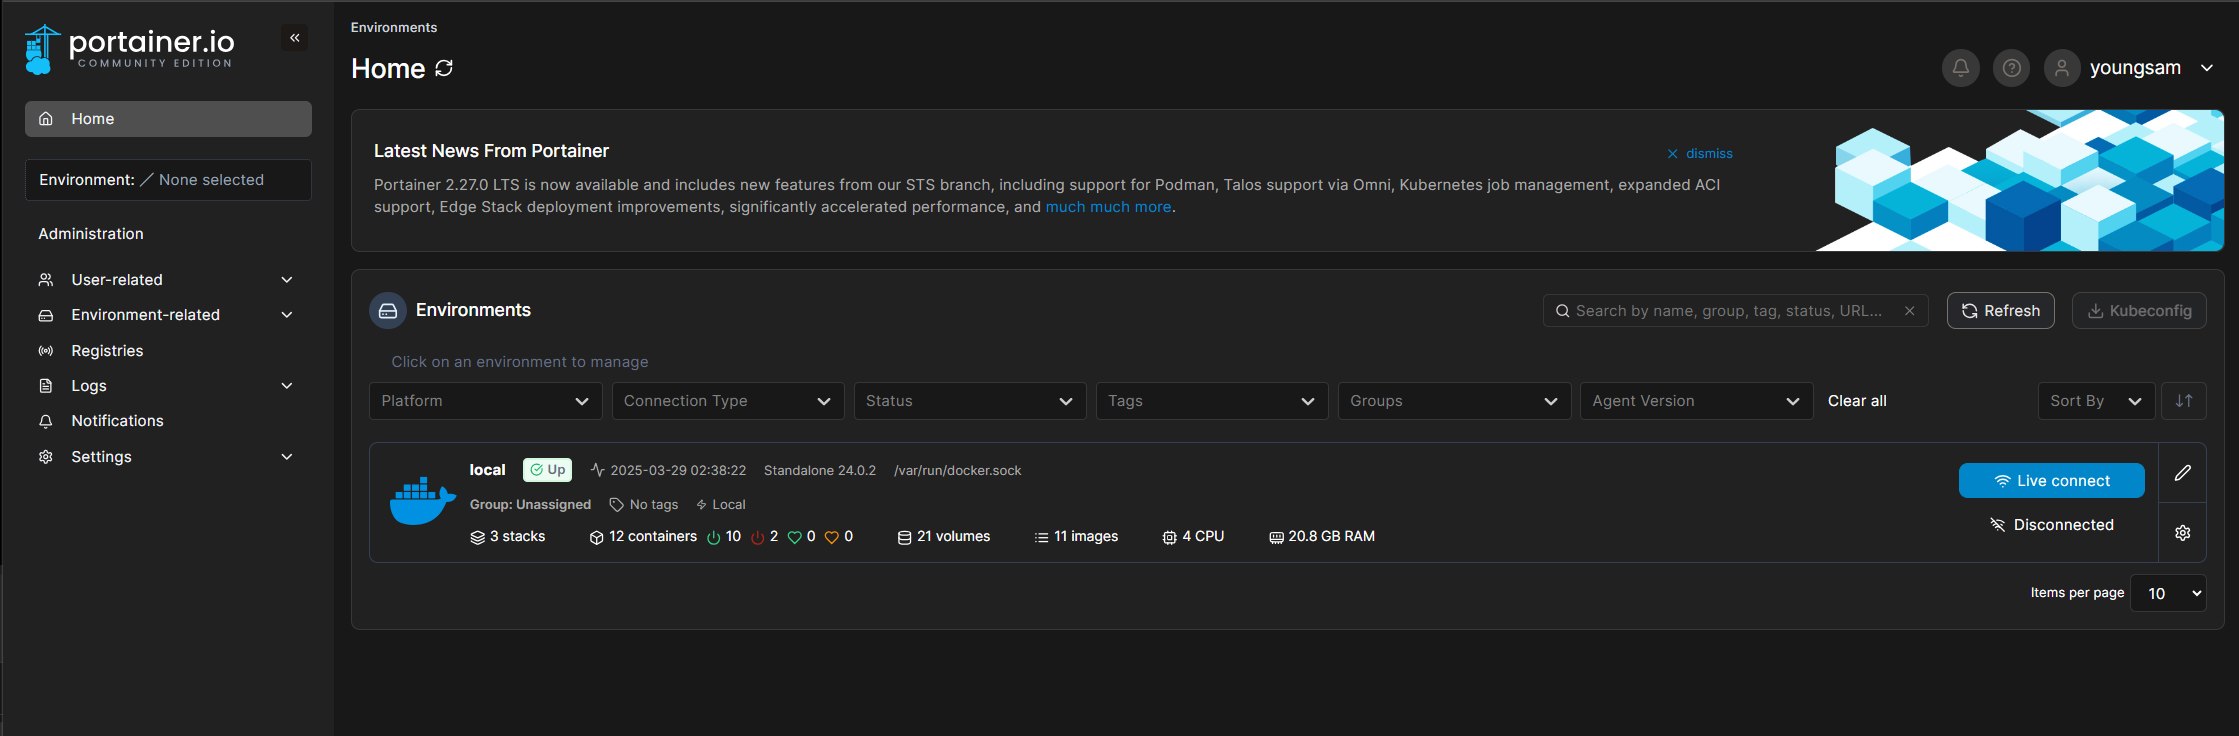This screenshot has height=736, width=2239.
Task: Open the local environment name
Action: (487, 470)
